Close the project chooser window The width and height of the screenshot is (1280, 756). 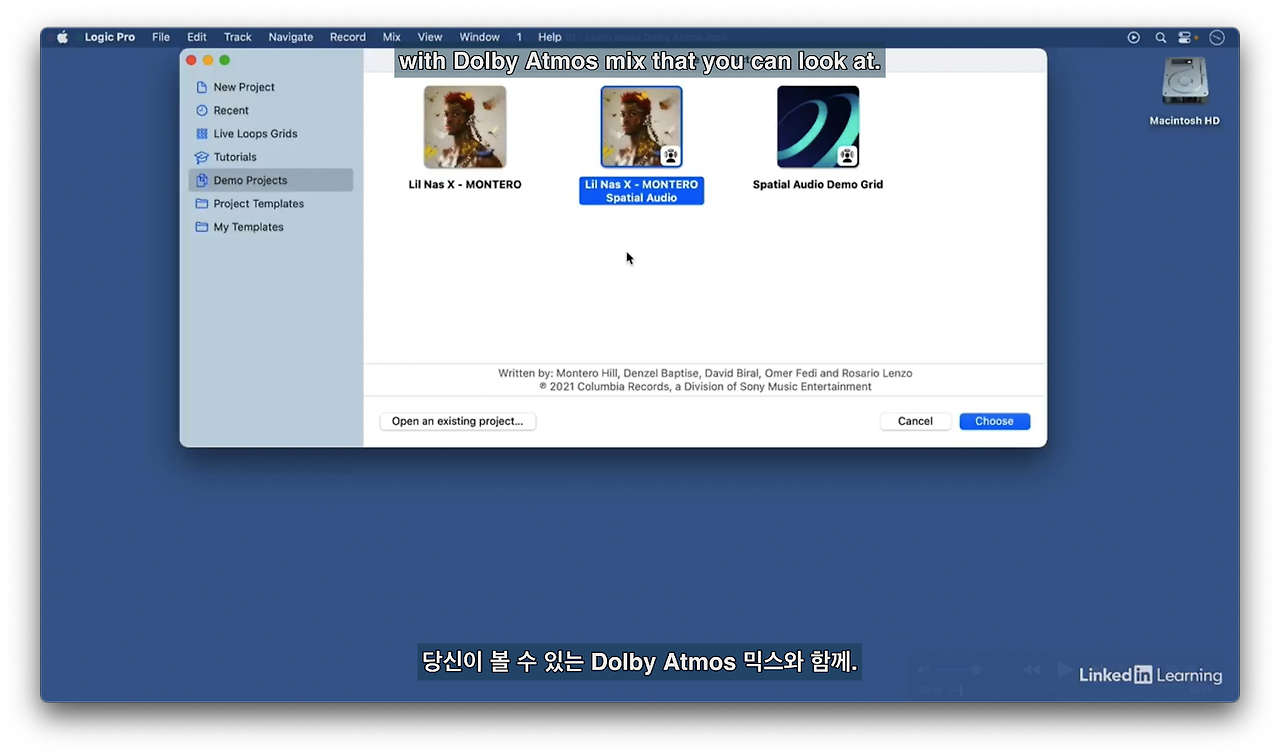click(192, 60)
